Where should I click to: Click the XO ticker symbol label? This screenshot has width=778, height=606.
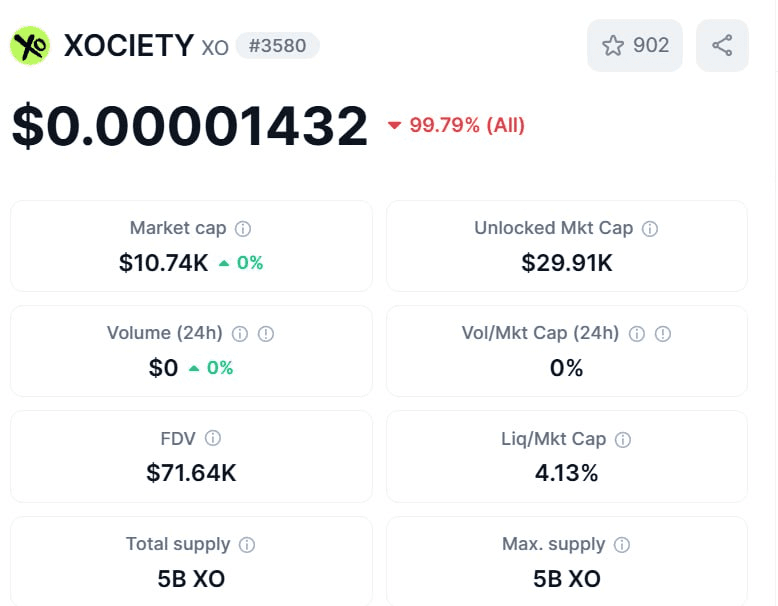(x=215, y=48)
